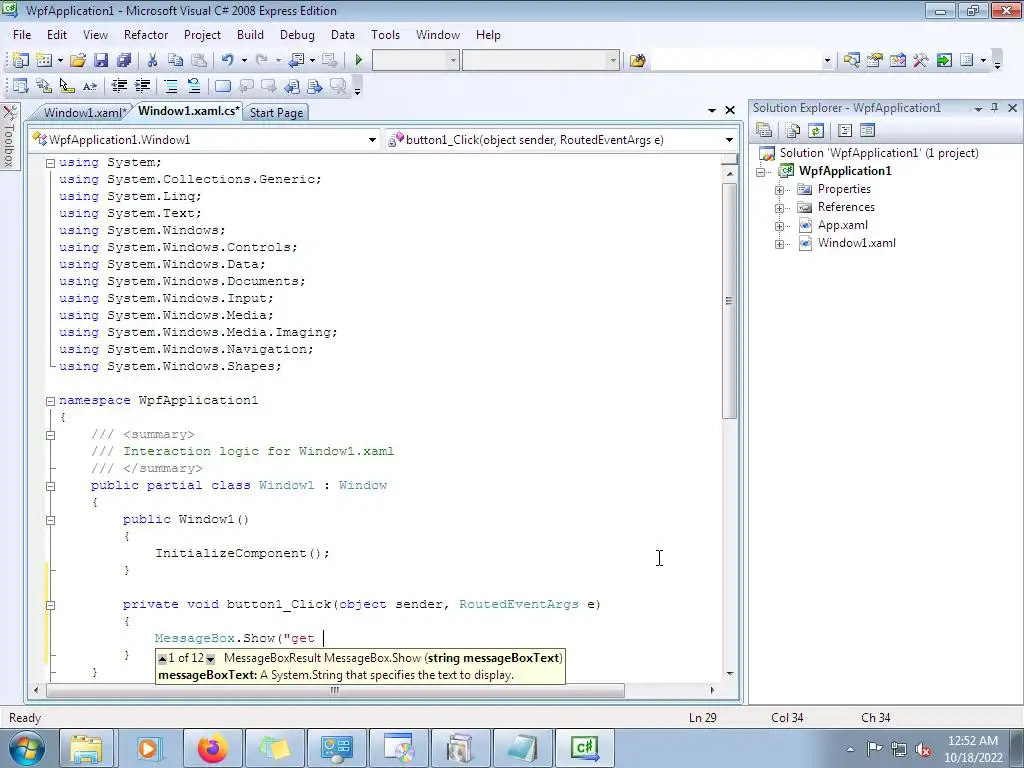This screenshot has width=1024, height=768.
Task: Click the Display Quick Info icon
Action: [x=67, y=86]
